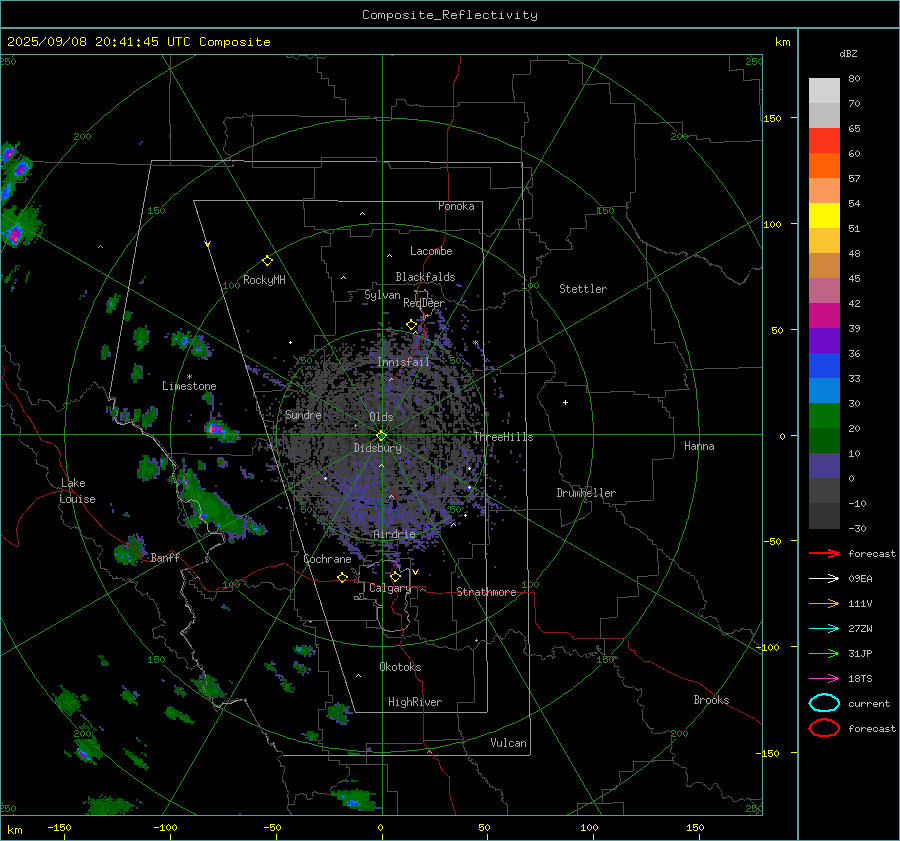Pick the bright red swatch in the dBZ scale
The height and width of the screenshot is (841, 900).
[x=824, y=140]
